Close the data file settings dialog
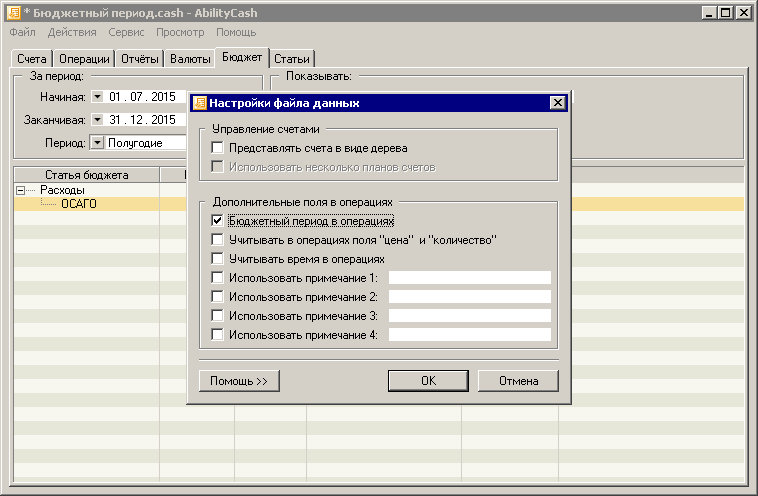The width and height of the screenshot is (758, 496). point(557,103)
